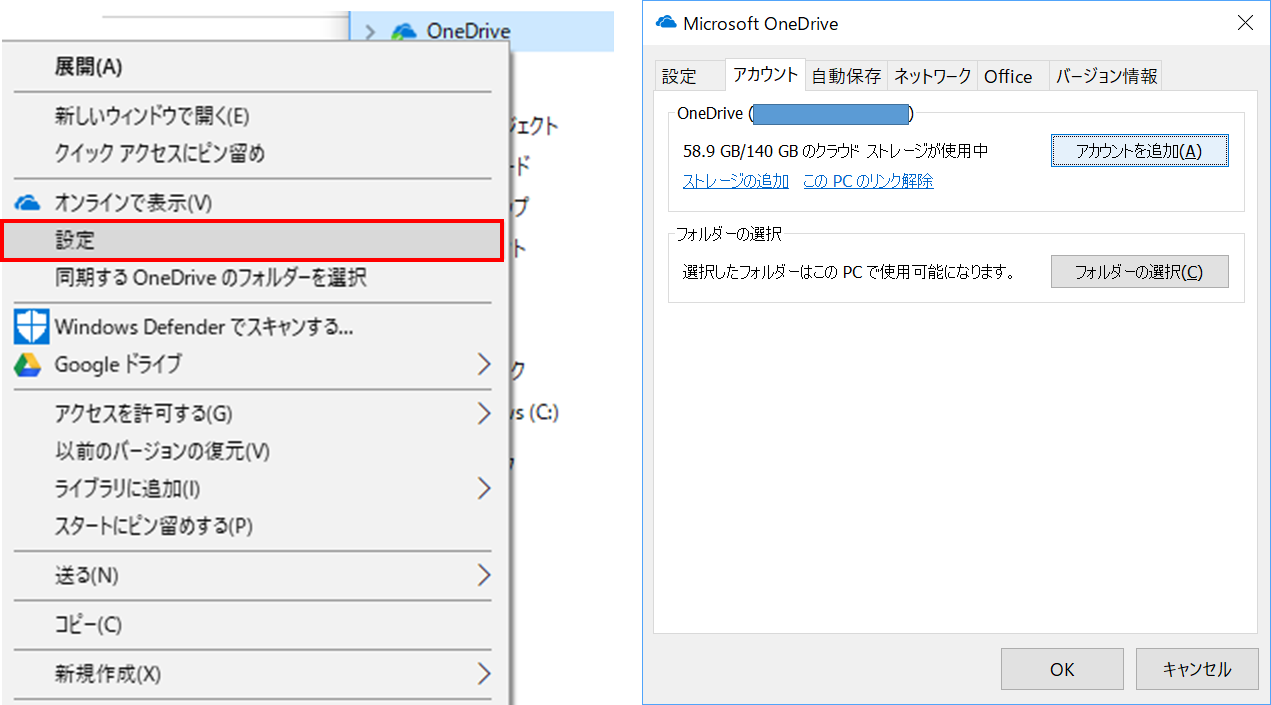
Task: Click the この PC のリンク解除 link
Action: point(868,181)
